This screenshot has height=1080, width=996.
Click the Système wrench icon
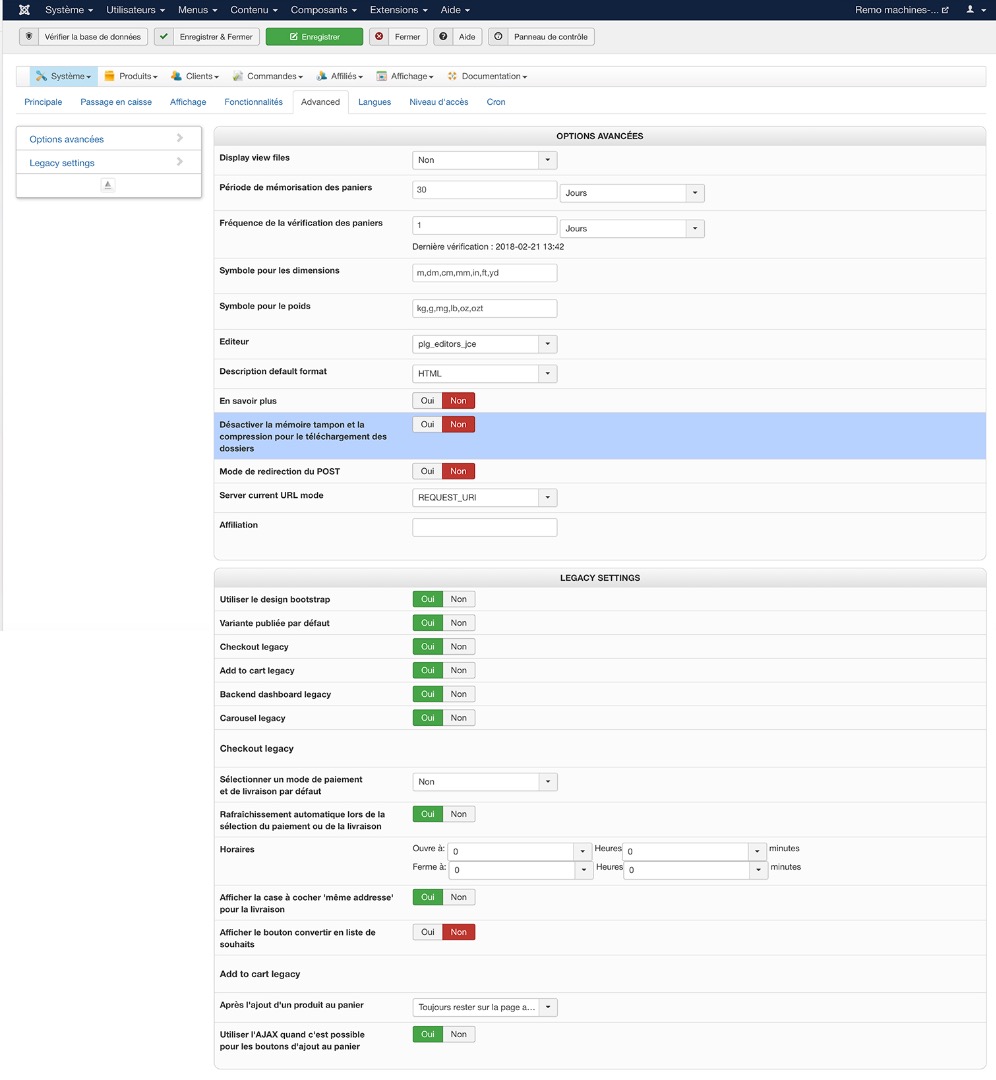41,76
